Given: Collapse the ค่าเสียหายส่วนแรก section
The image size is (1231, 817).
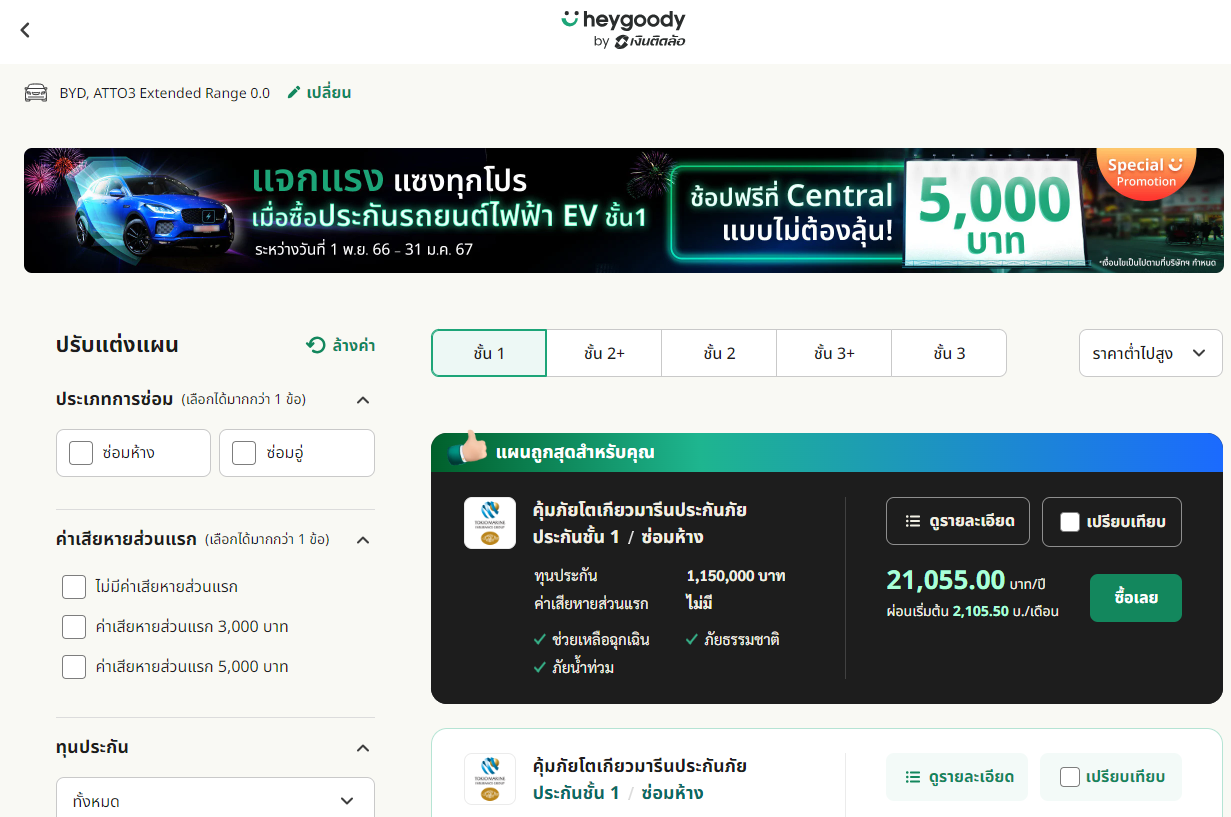Looking at the screenshot, I should (363, 540).
